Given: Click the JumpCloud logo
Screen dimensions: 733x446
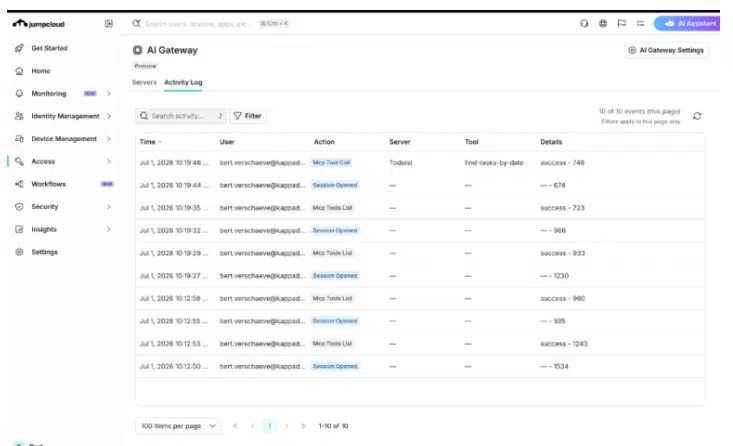Looking at the screenshot, I should click(38, 24).
